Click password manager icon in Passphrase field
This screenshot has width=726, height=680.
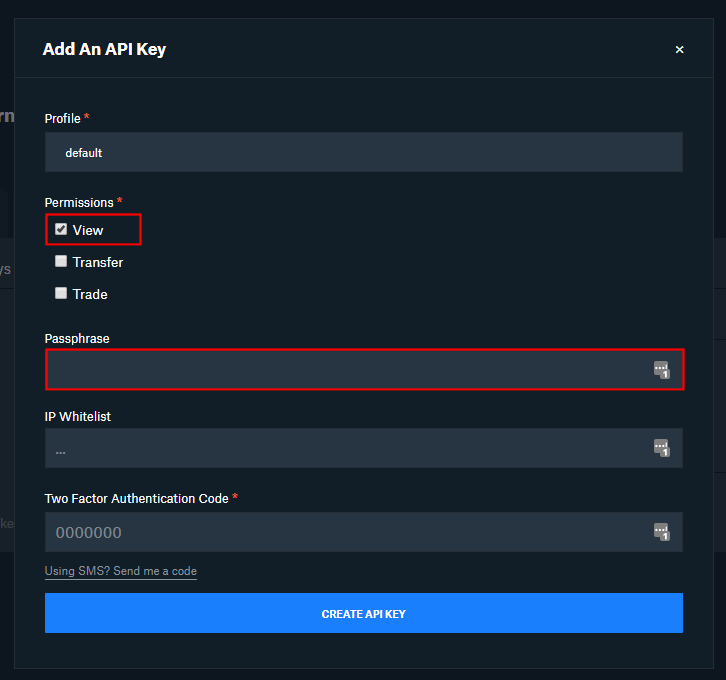click(x=662, y=370)
